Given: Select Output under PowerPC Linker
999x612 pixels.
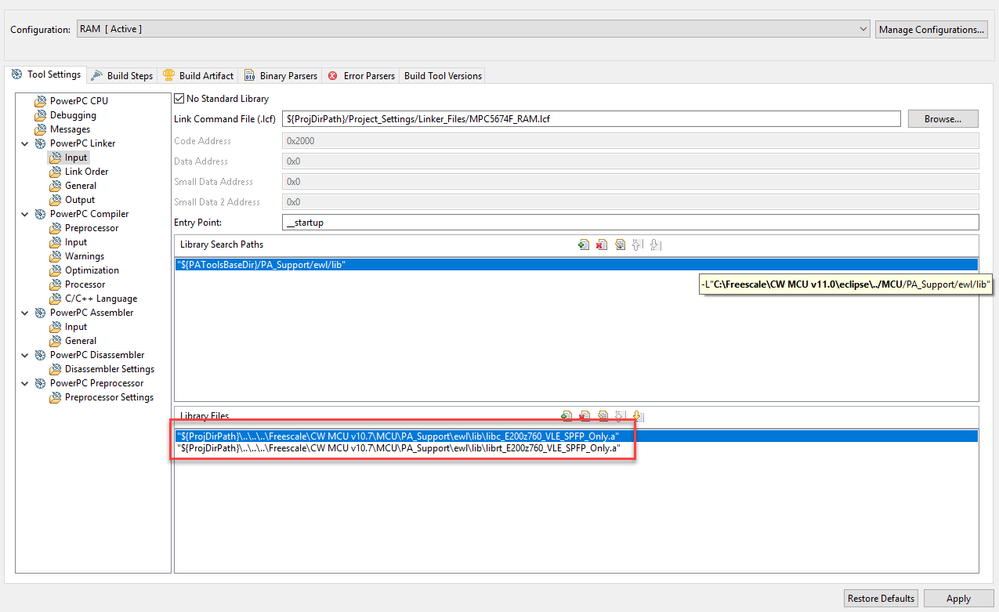Looking at the screenshot, I should [x=80, y=199].
